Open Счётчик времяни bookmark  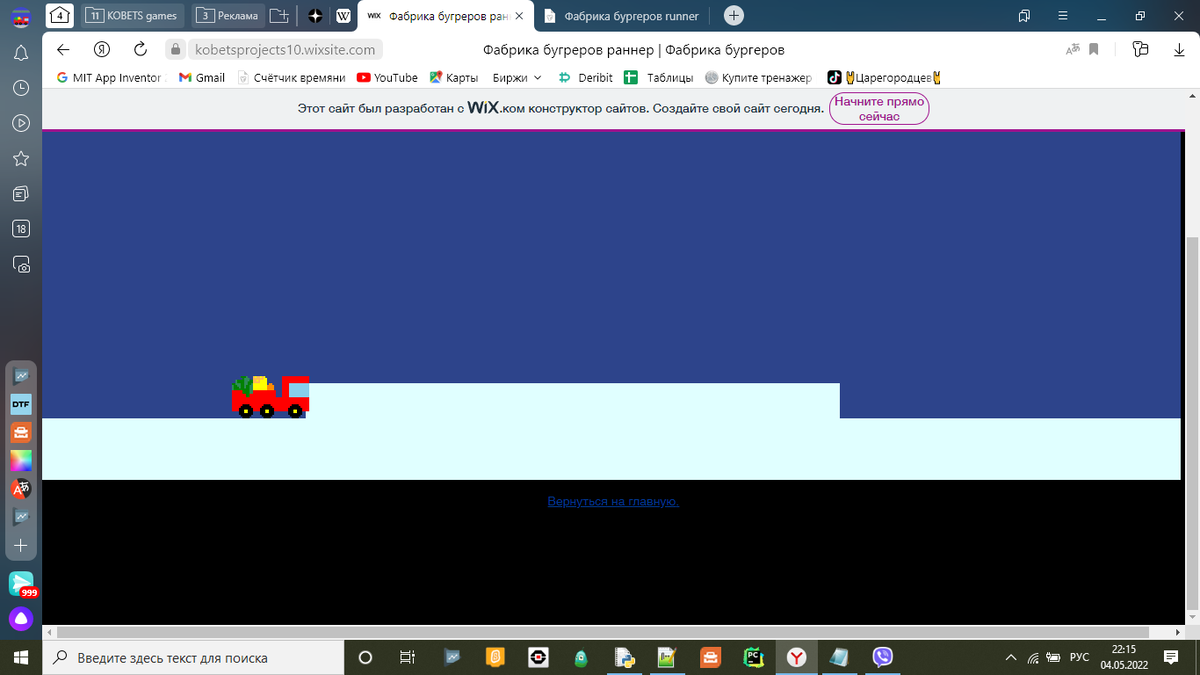[x=292, y=77]
